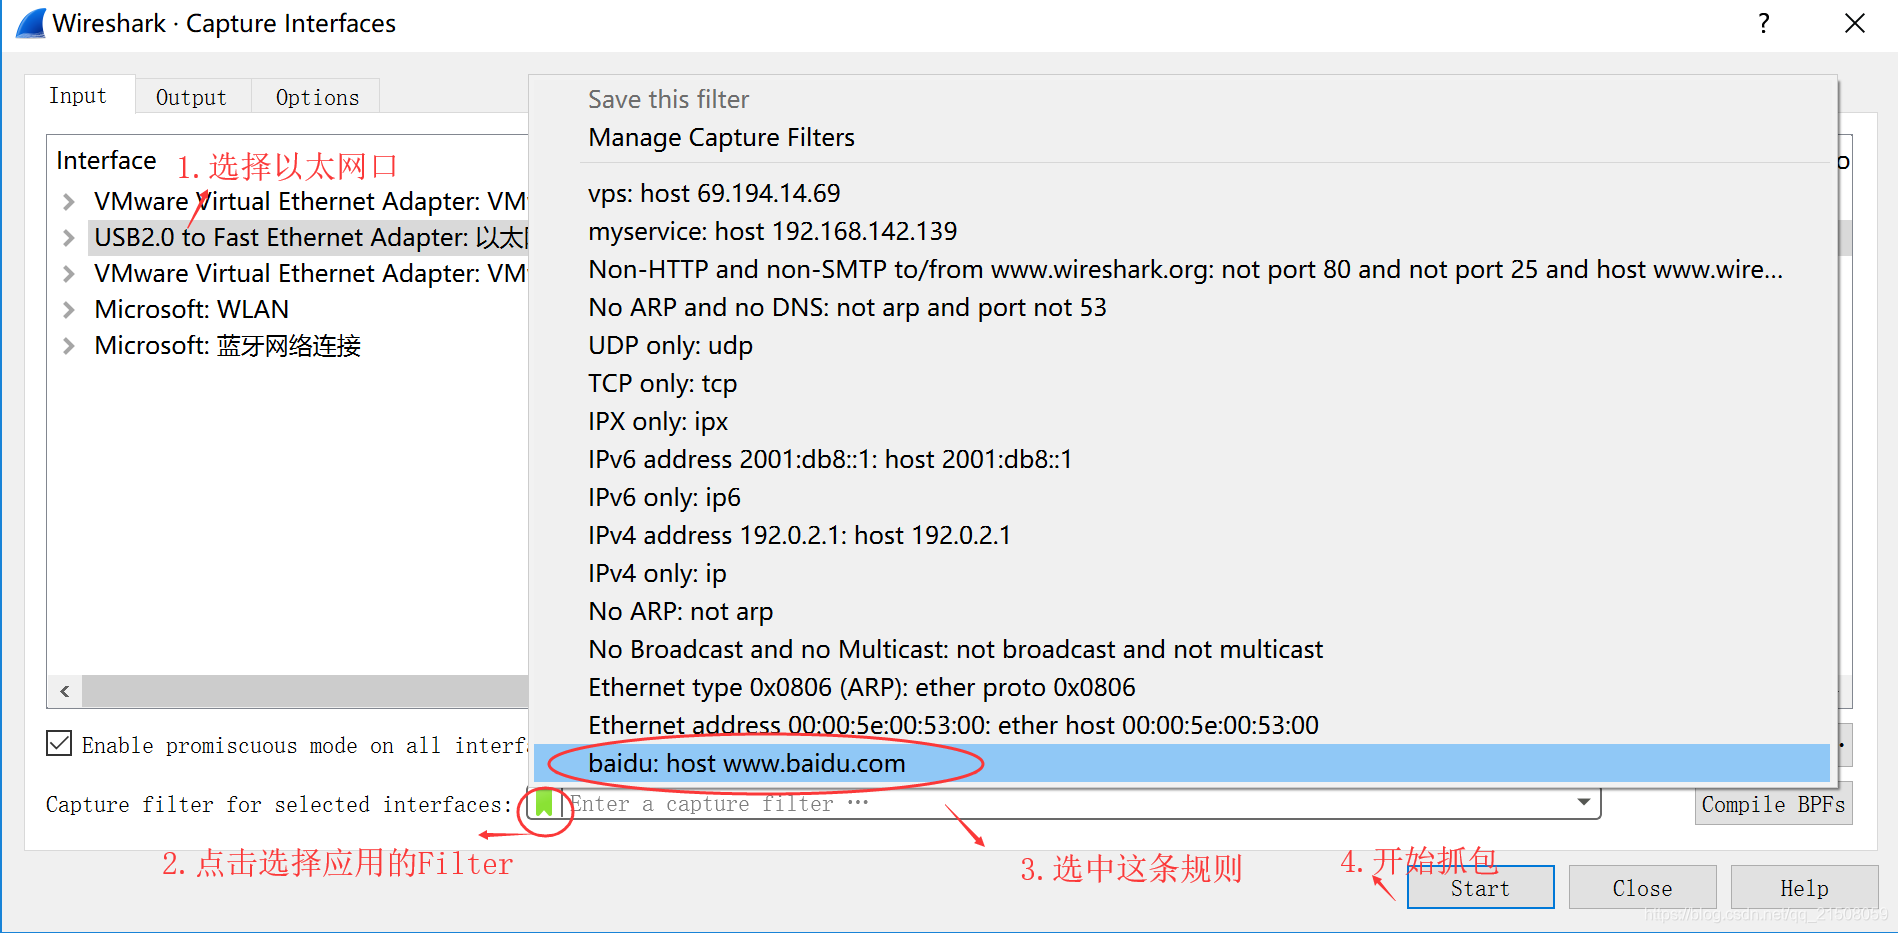The height and width of the screenshot is (933, 1898).
Task: Click the green capture filter bookmark icon
Action: [x=544, y=803]
